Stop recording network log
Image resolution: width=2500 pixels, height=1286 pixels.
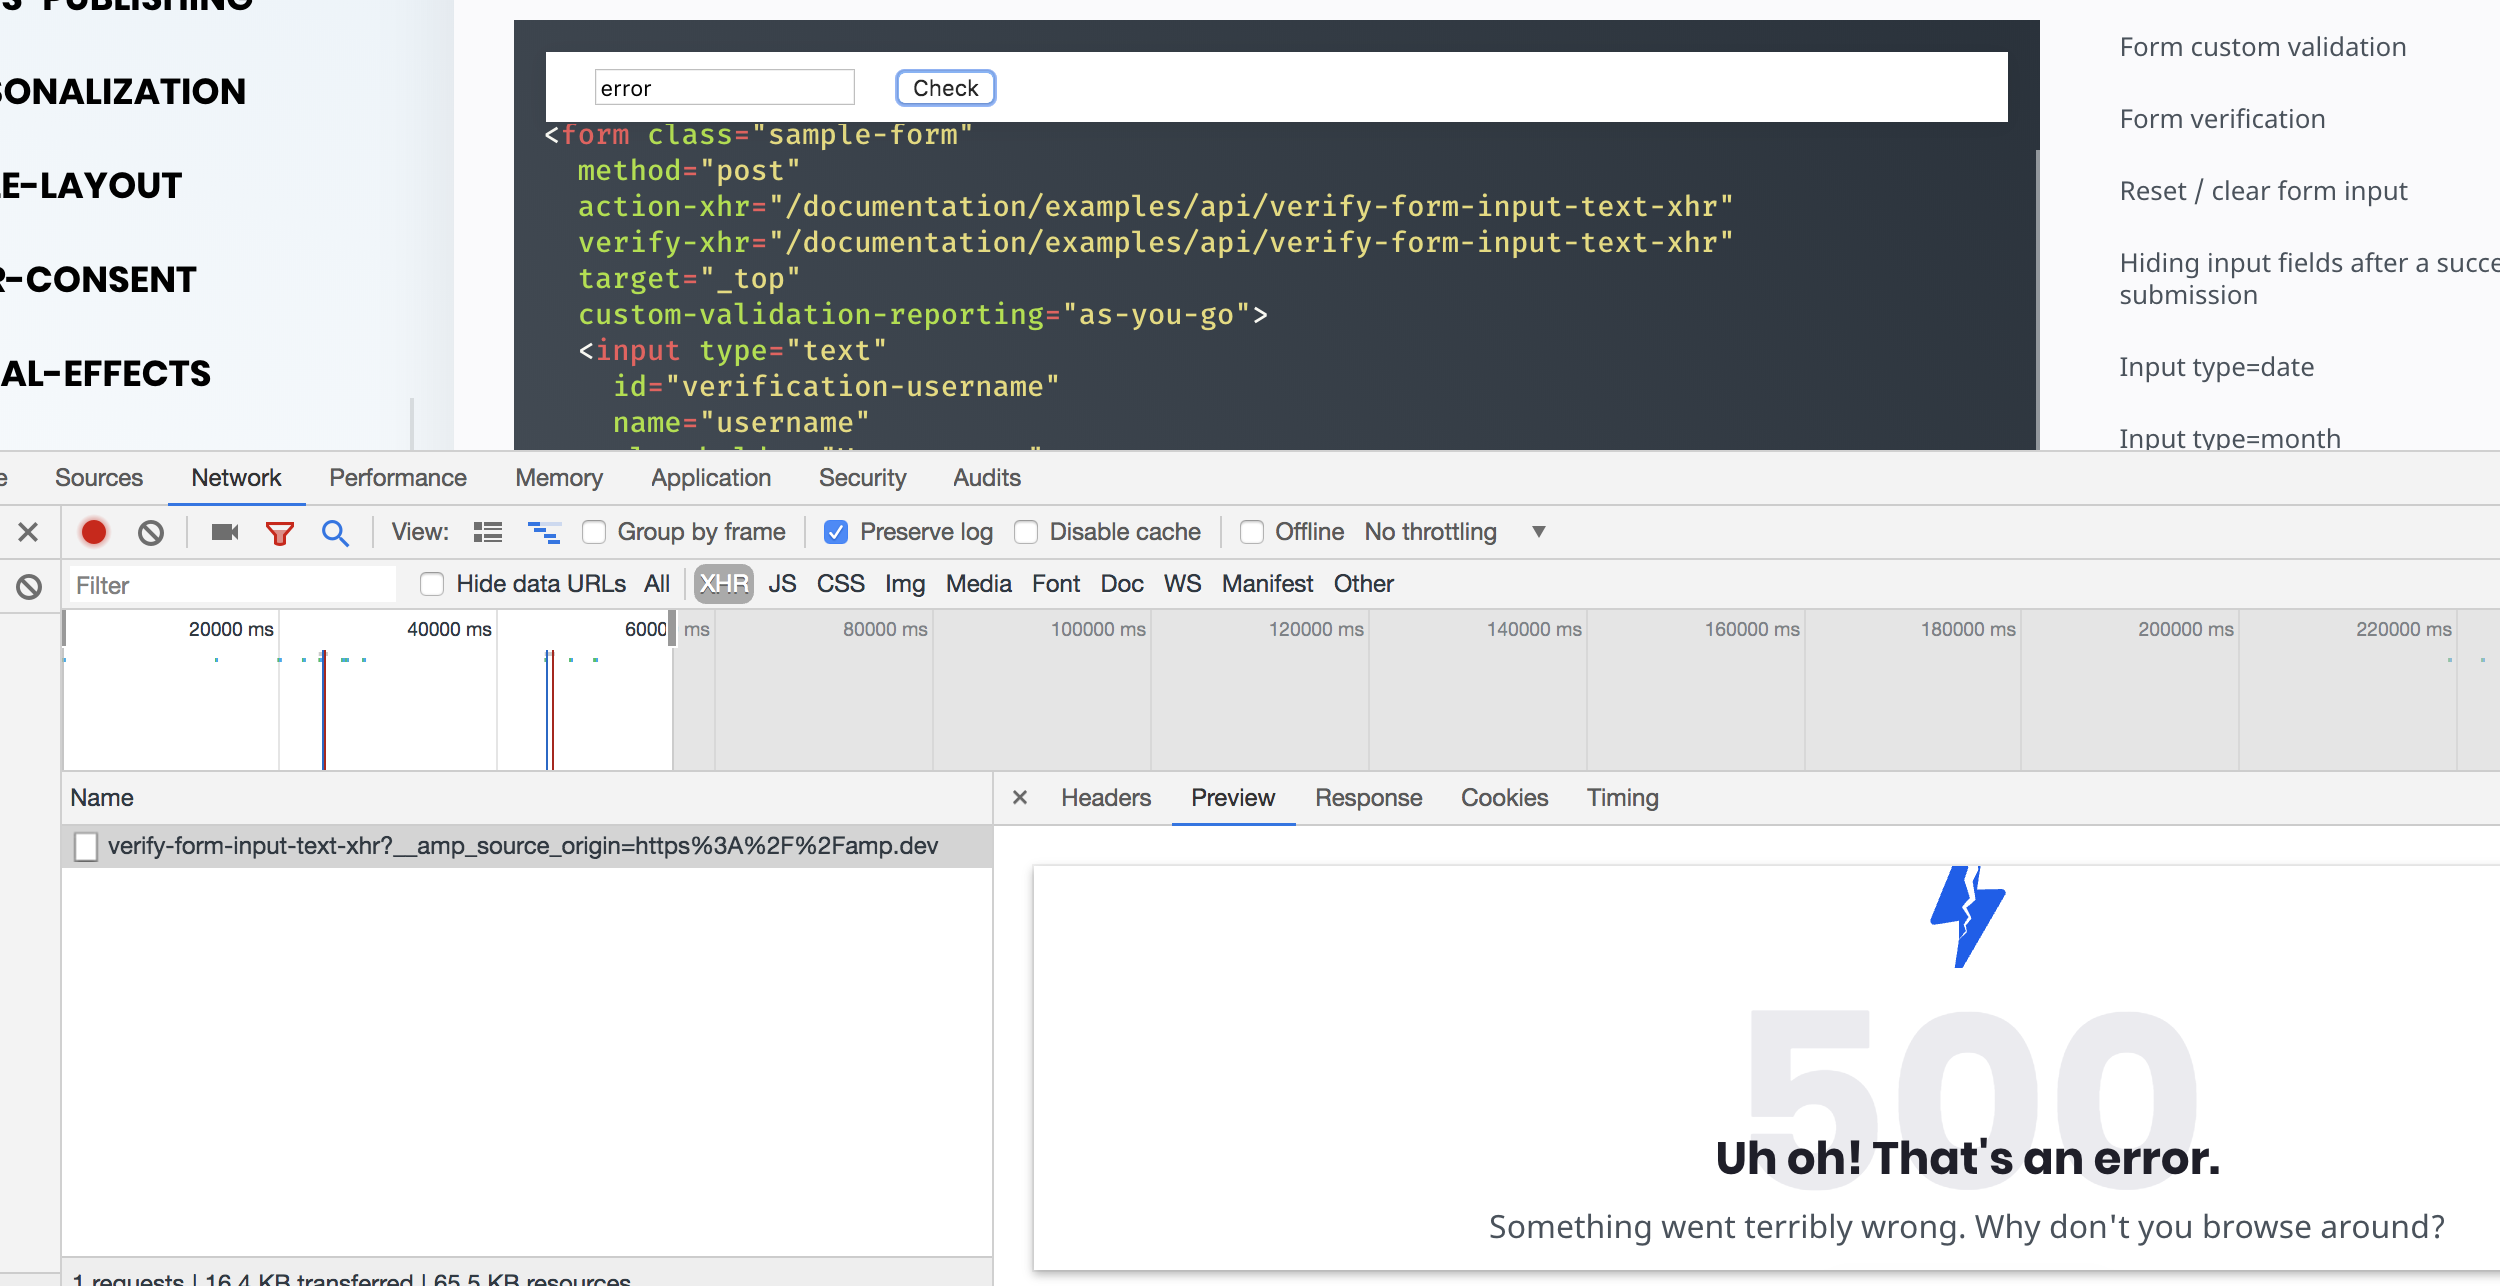pyautogui.click(x=94, y=532)
